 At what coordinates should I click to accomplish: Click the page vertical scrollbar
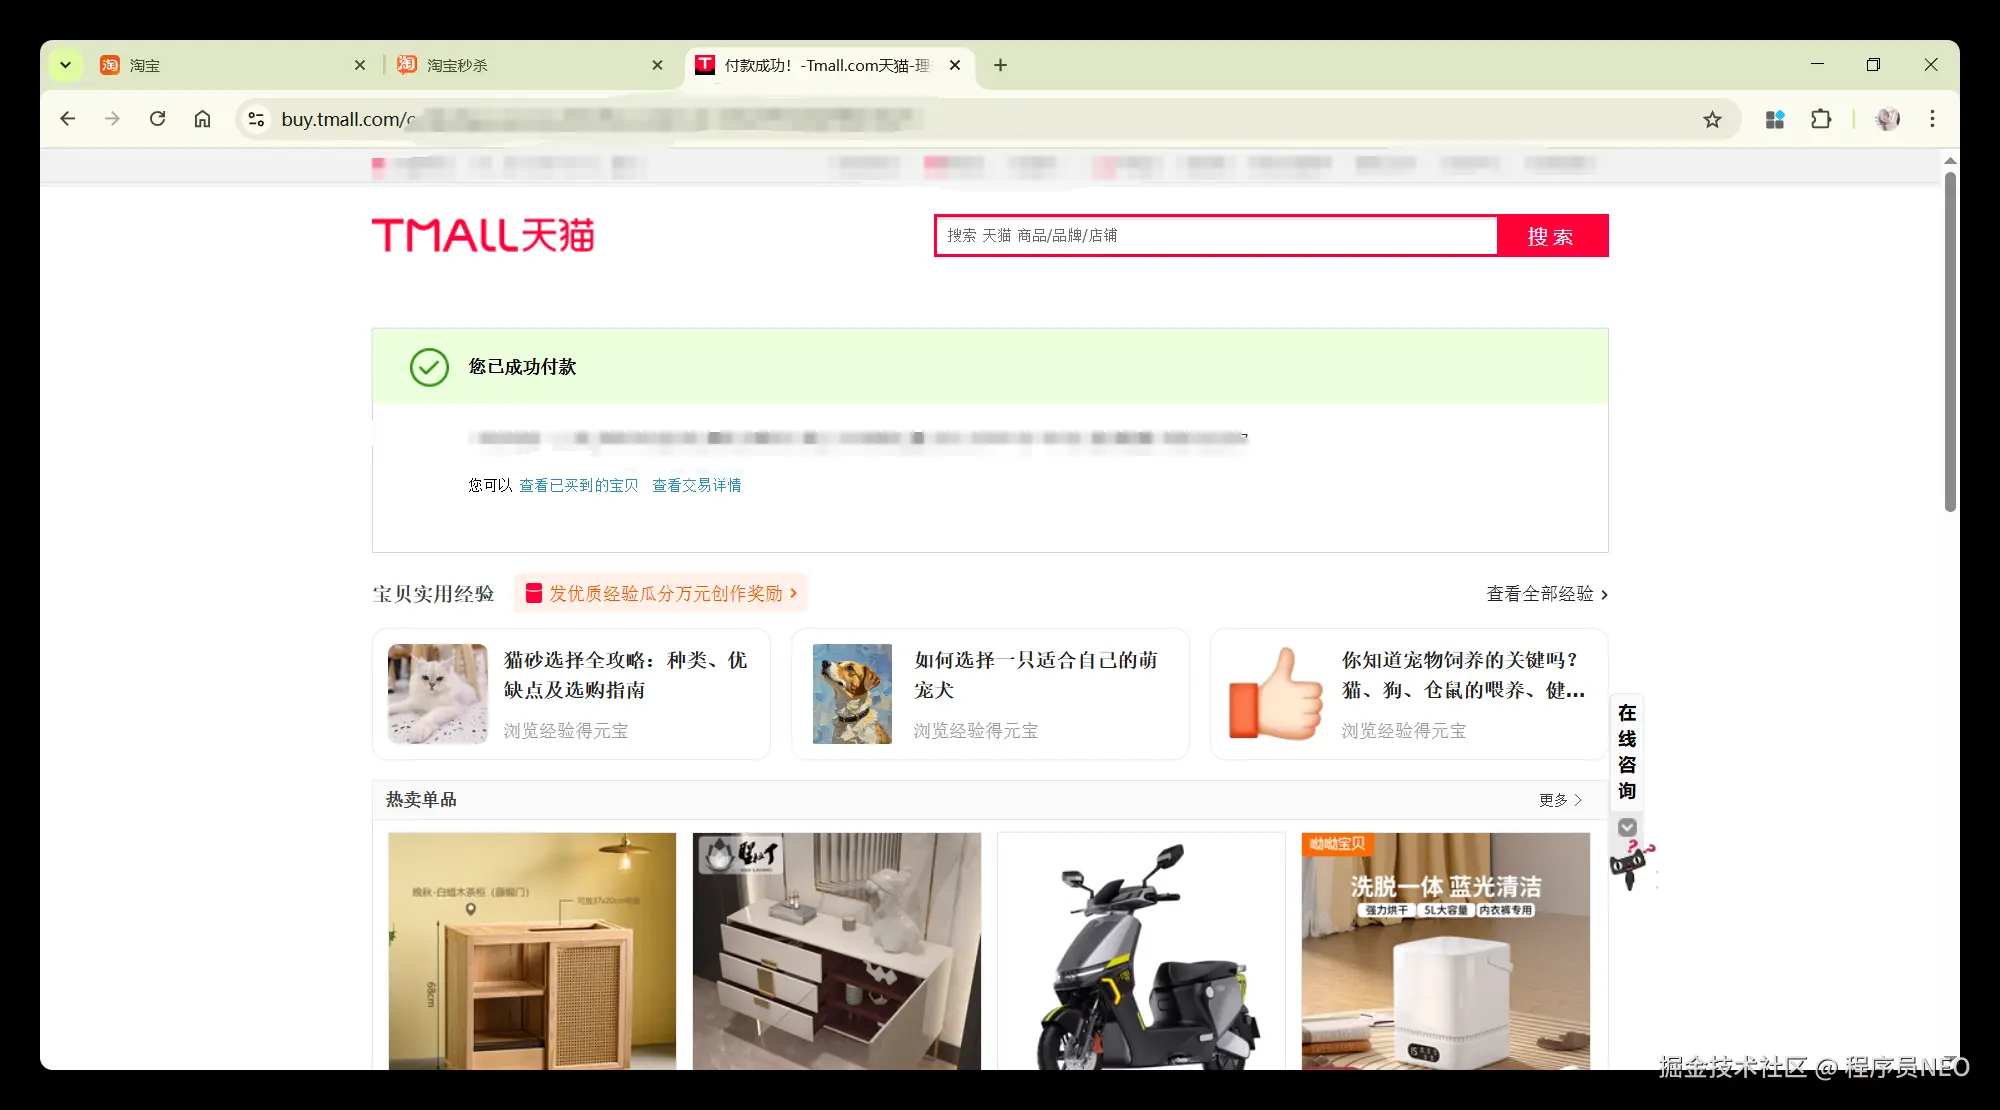tap(1949, 340)
